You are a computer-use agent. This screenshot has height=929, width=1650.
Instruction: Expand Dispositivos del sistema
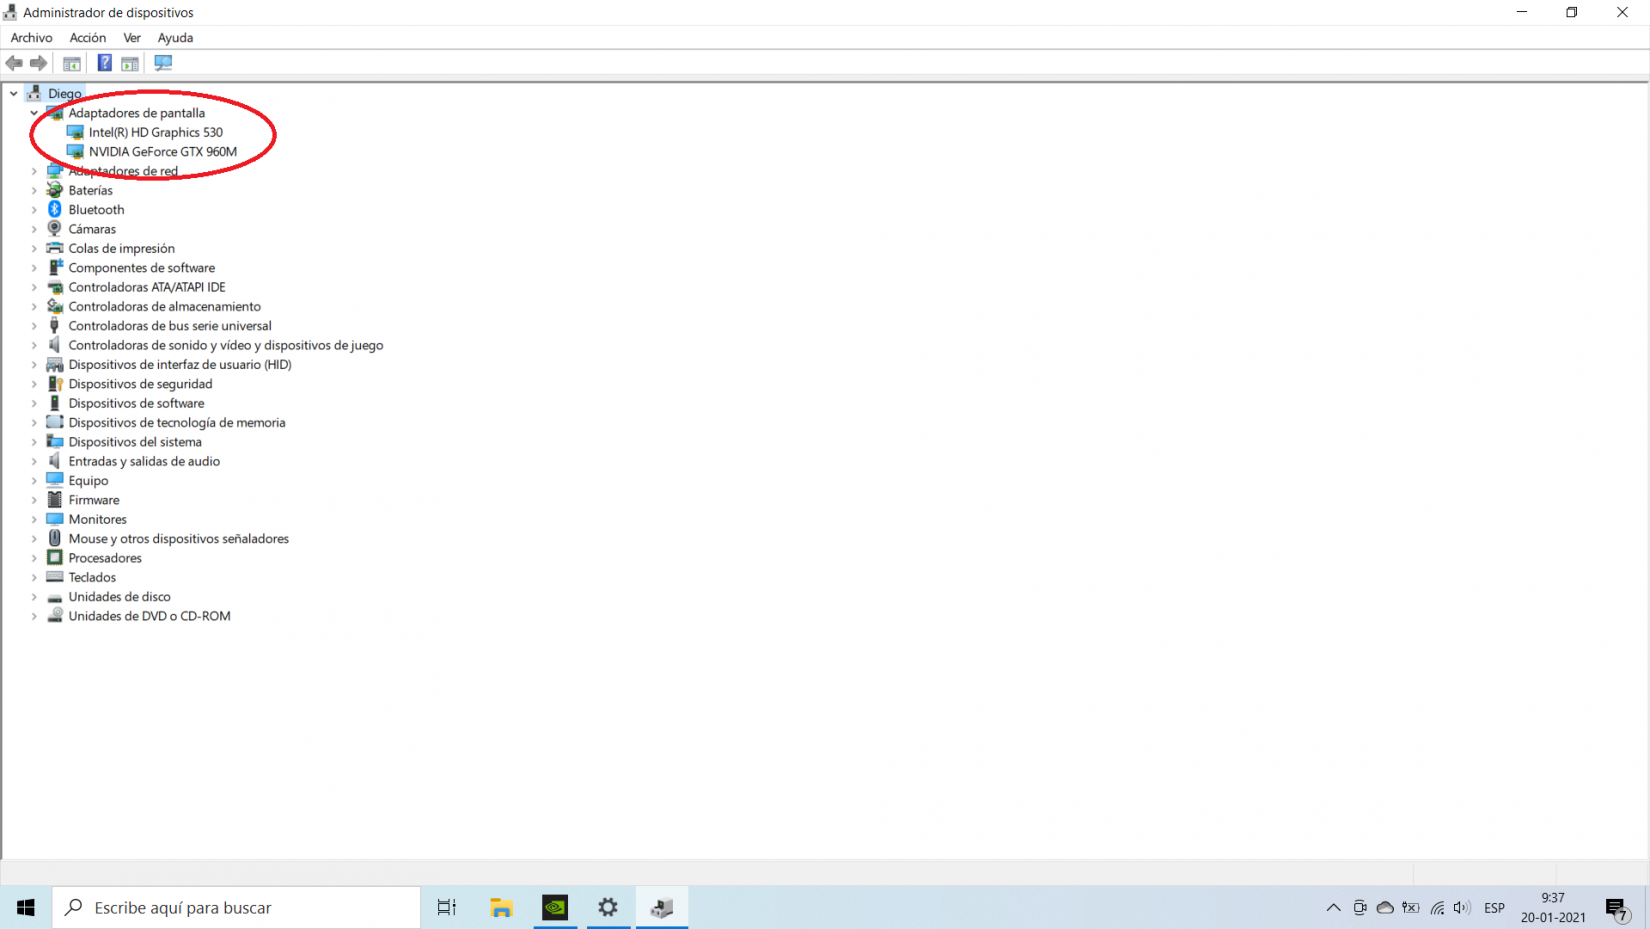(x=34, y=442)
